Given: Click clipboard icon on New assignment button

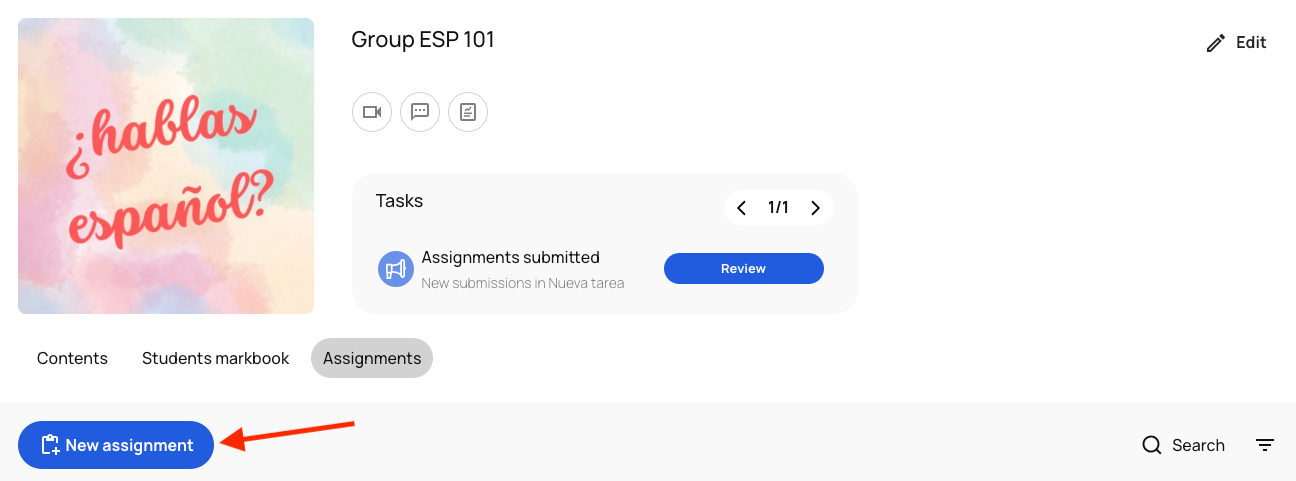Looking at the screenshot, I should point(50,446).
